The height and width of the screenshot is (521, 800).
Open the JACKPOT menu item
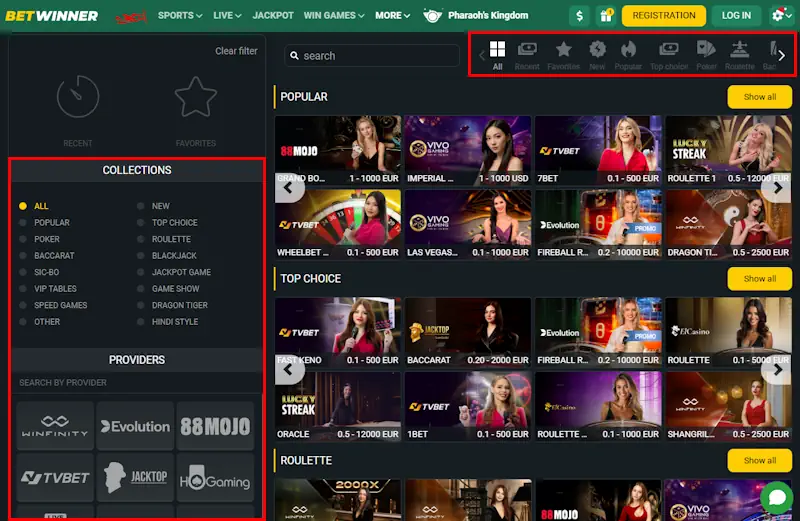click(273, 16)
